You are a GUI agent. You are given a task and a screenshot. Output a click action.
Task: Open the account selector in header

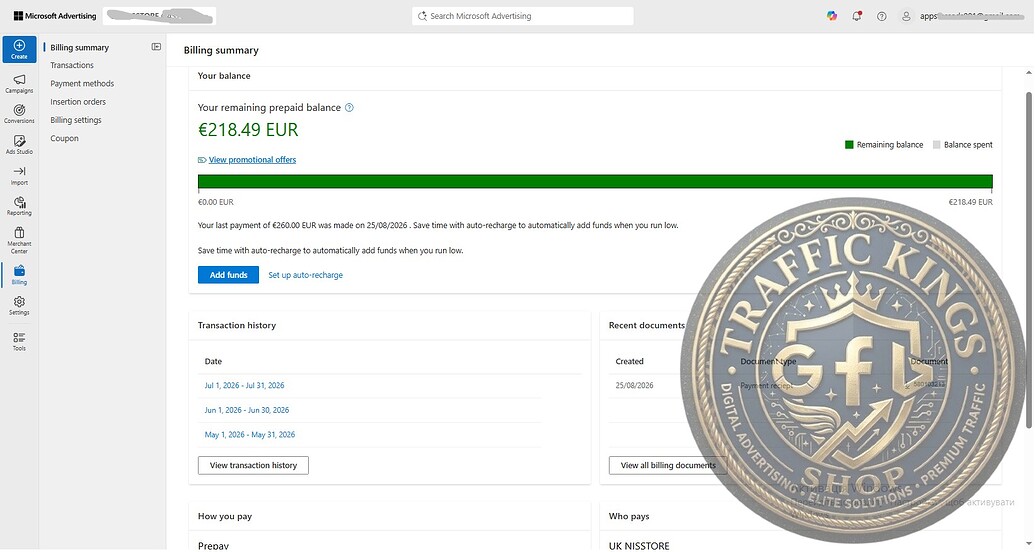click(160, 16)
